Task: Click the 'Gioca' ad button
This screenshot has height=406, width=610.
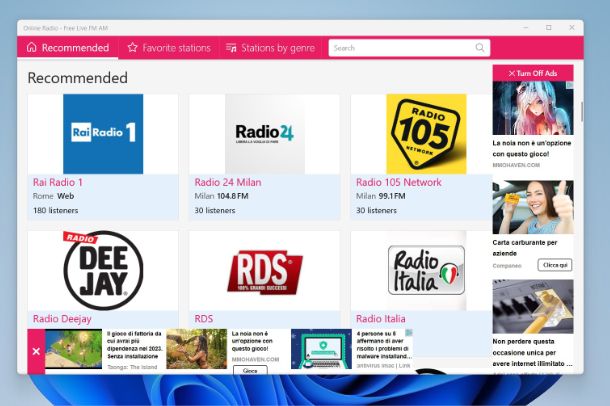Action: tap(250, 371)
